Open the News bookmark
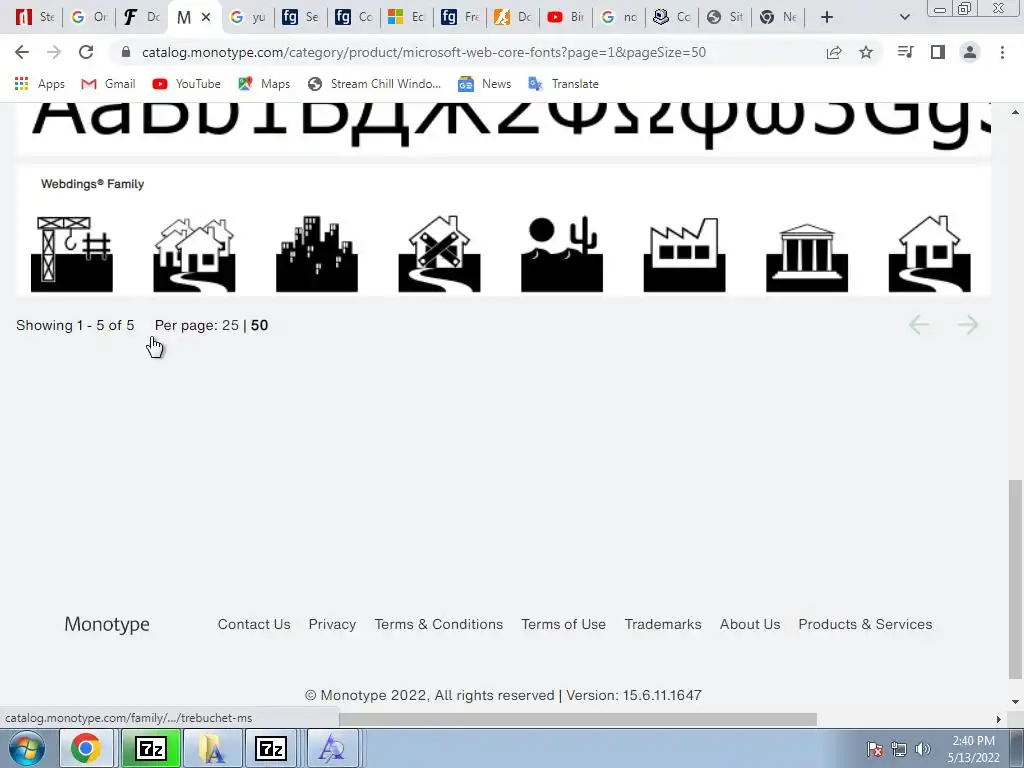Viewport: 1024px width, 768px height. (x=485, y=84)
